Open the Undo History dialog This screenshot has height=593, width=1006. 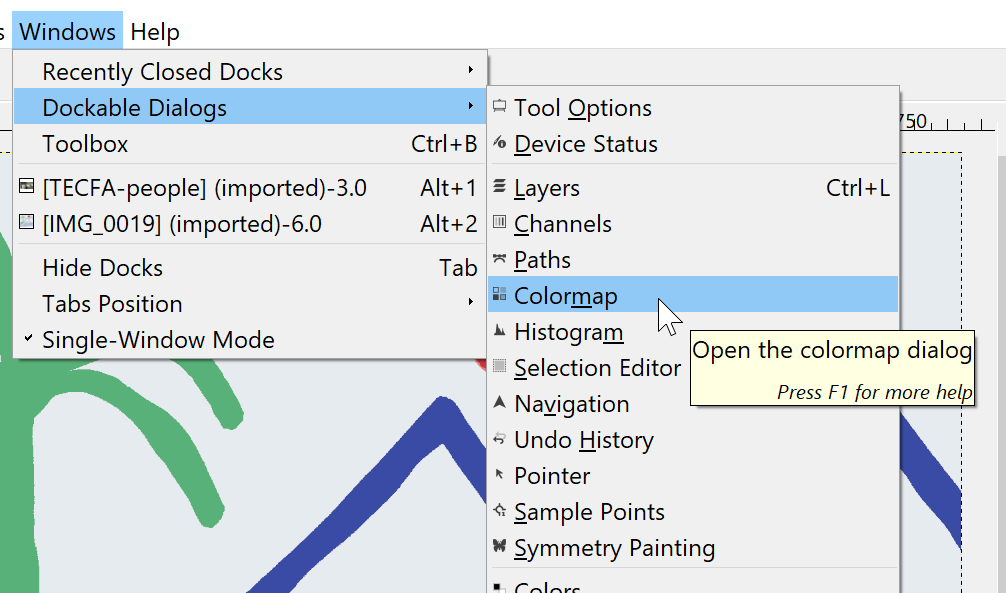tap(583, 440)
